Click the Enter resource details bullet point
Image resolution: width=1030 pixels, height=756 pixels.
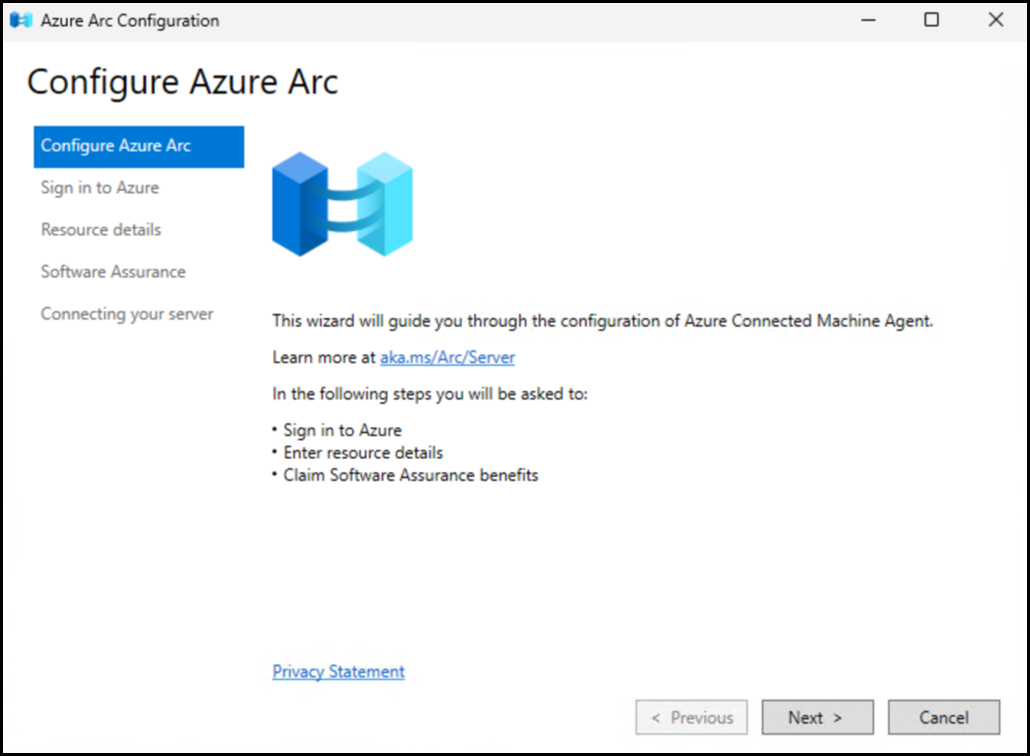click(x=363, y=453)
